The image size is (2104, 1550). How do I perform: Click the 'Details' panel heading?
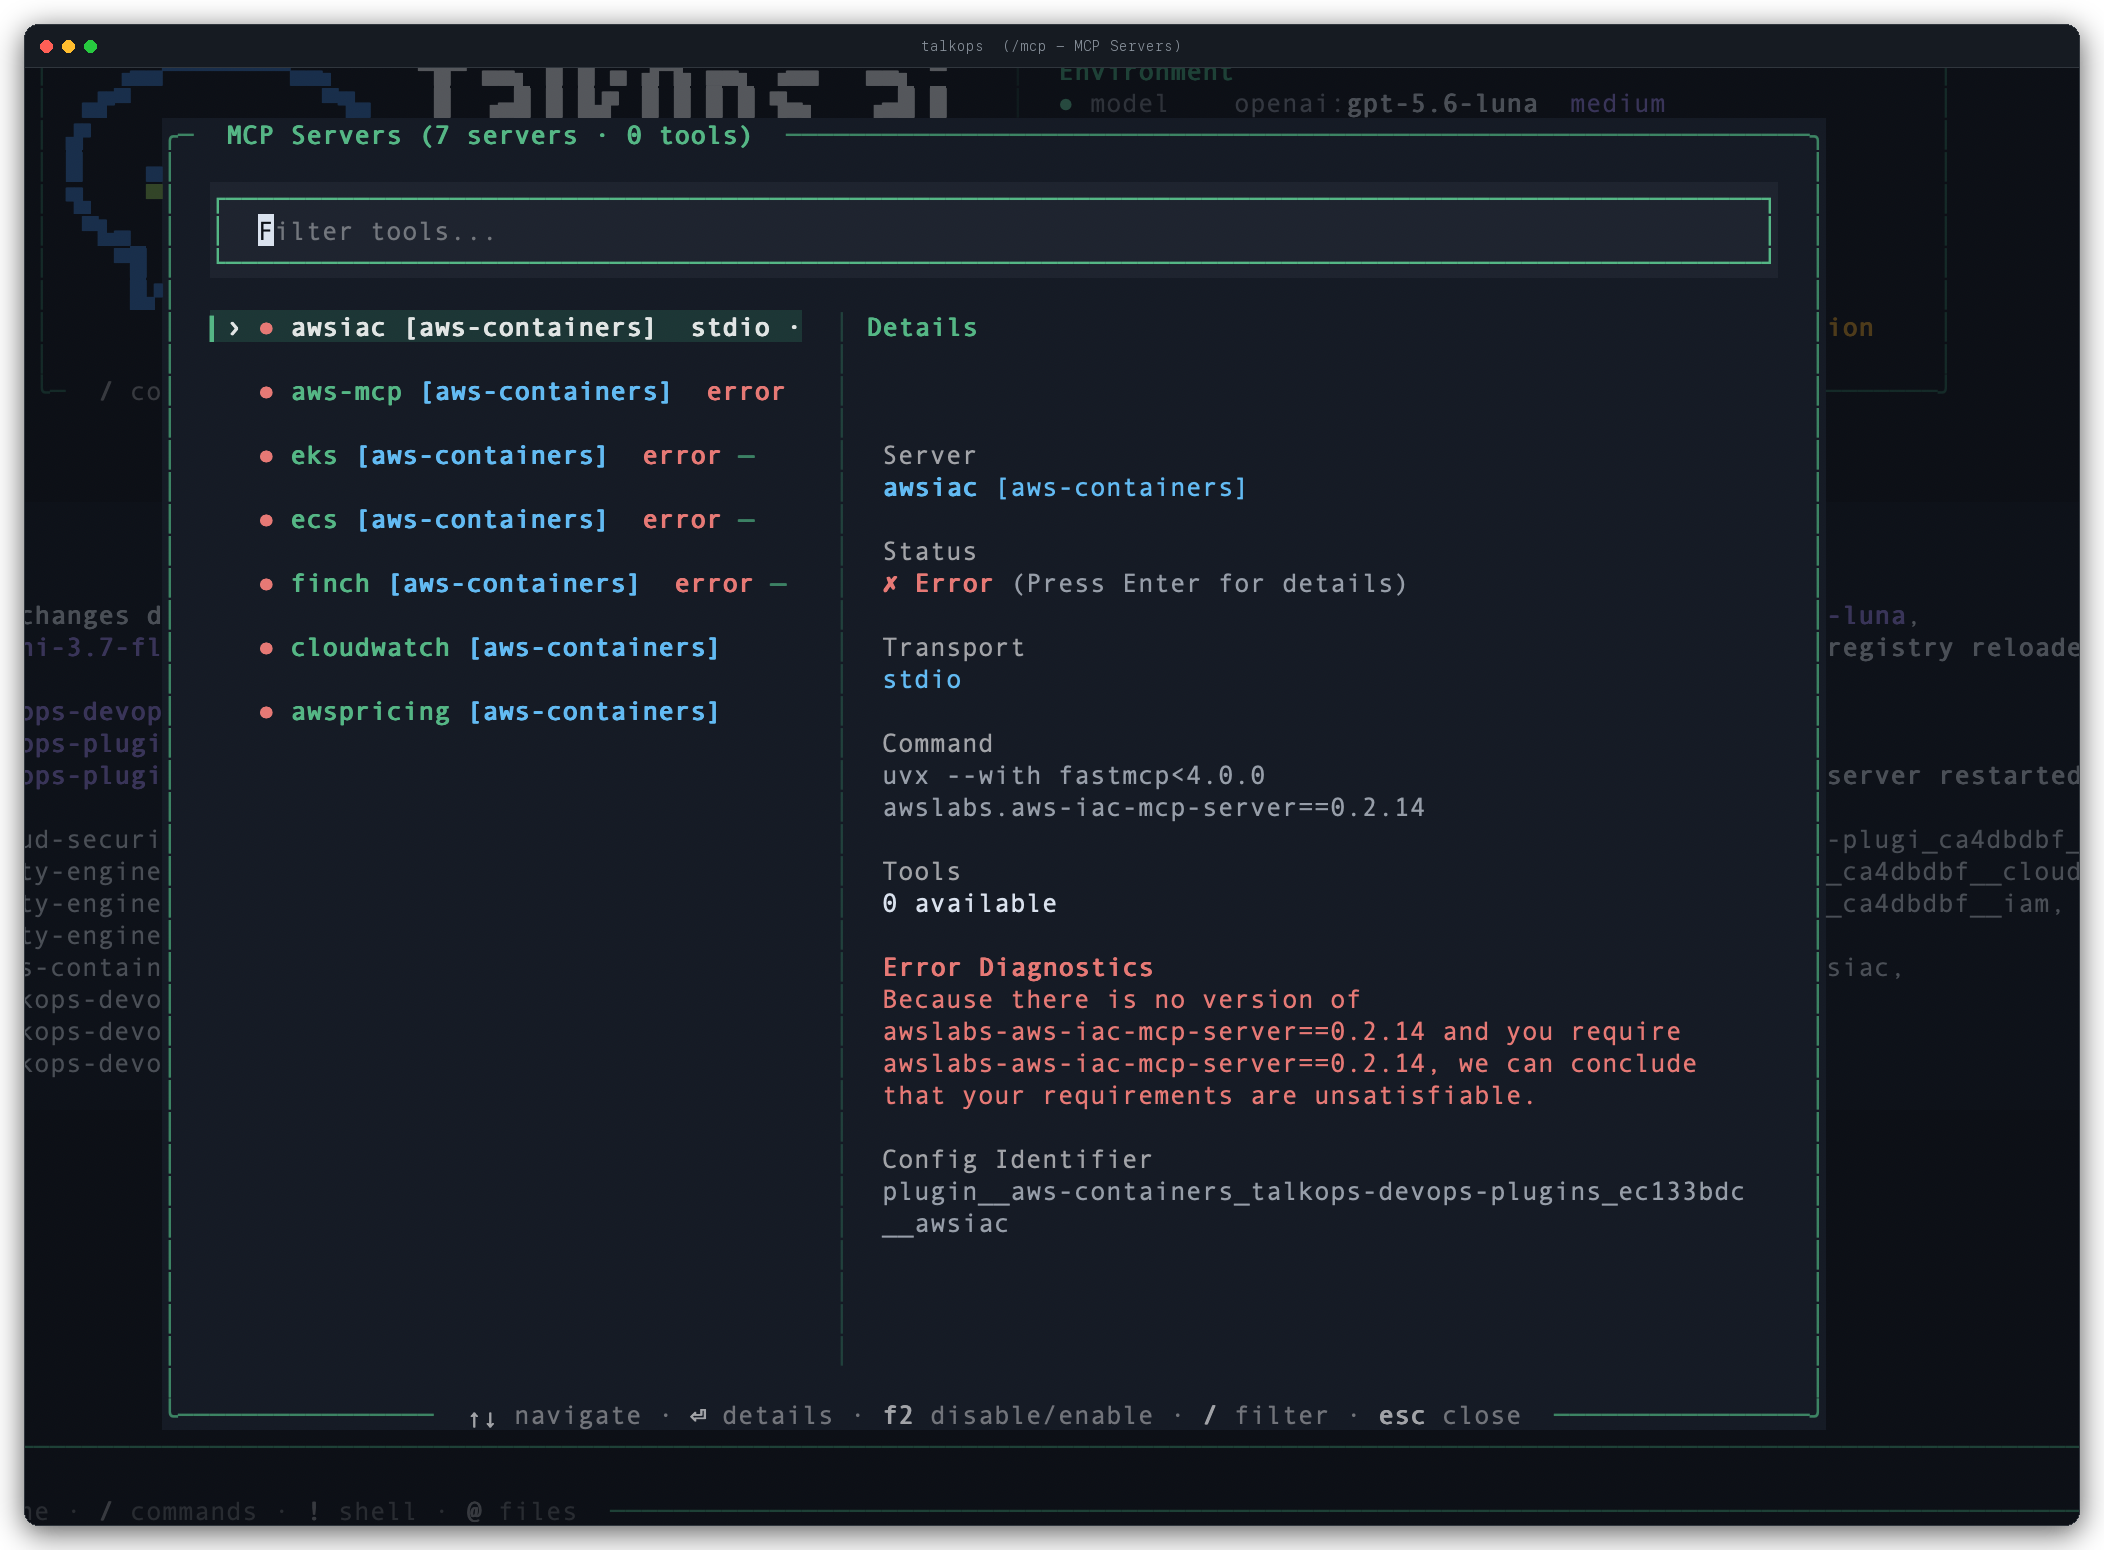(922, 327)
